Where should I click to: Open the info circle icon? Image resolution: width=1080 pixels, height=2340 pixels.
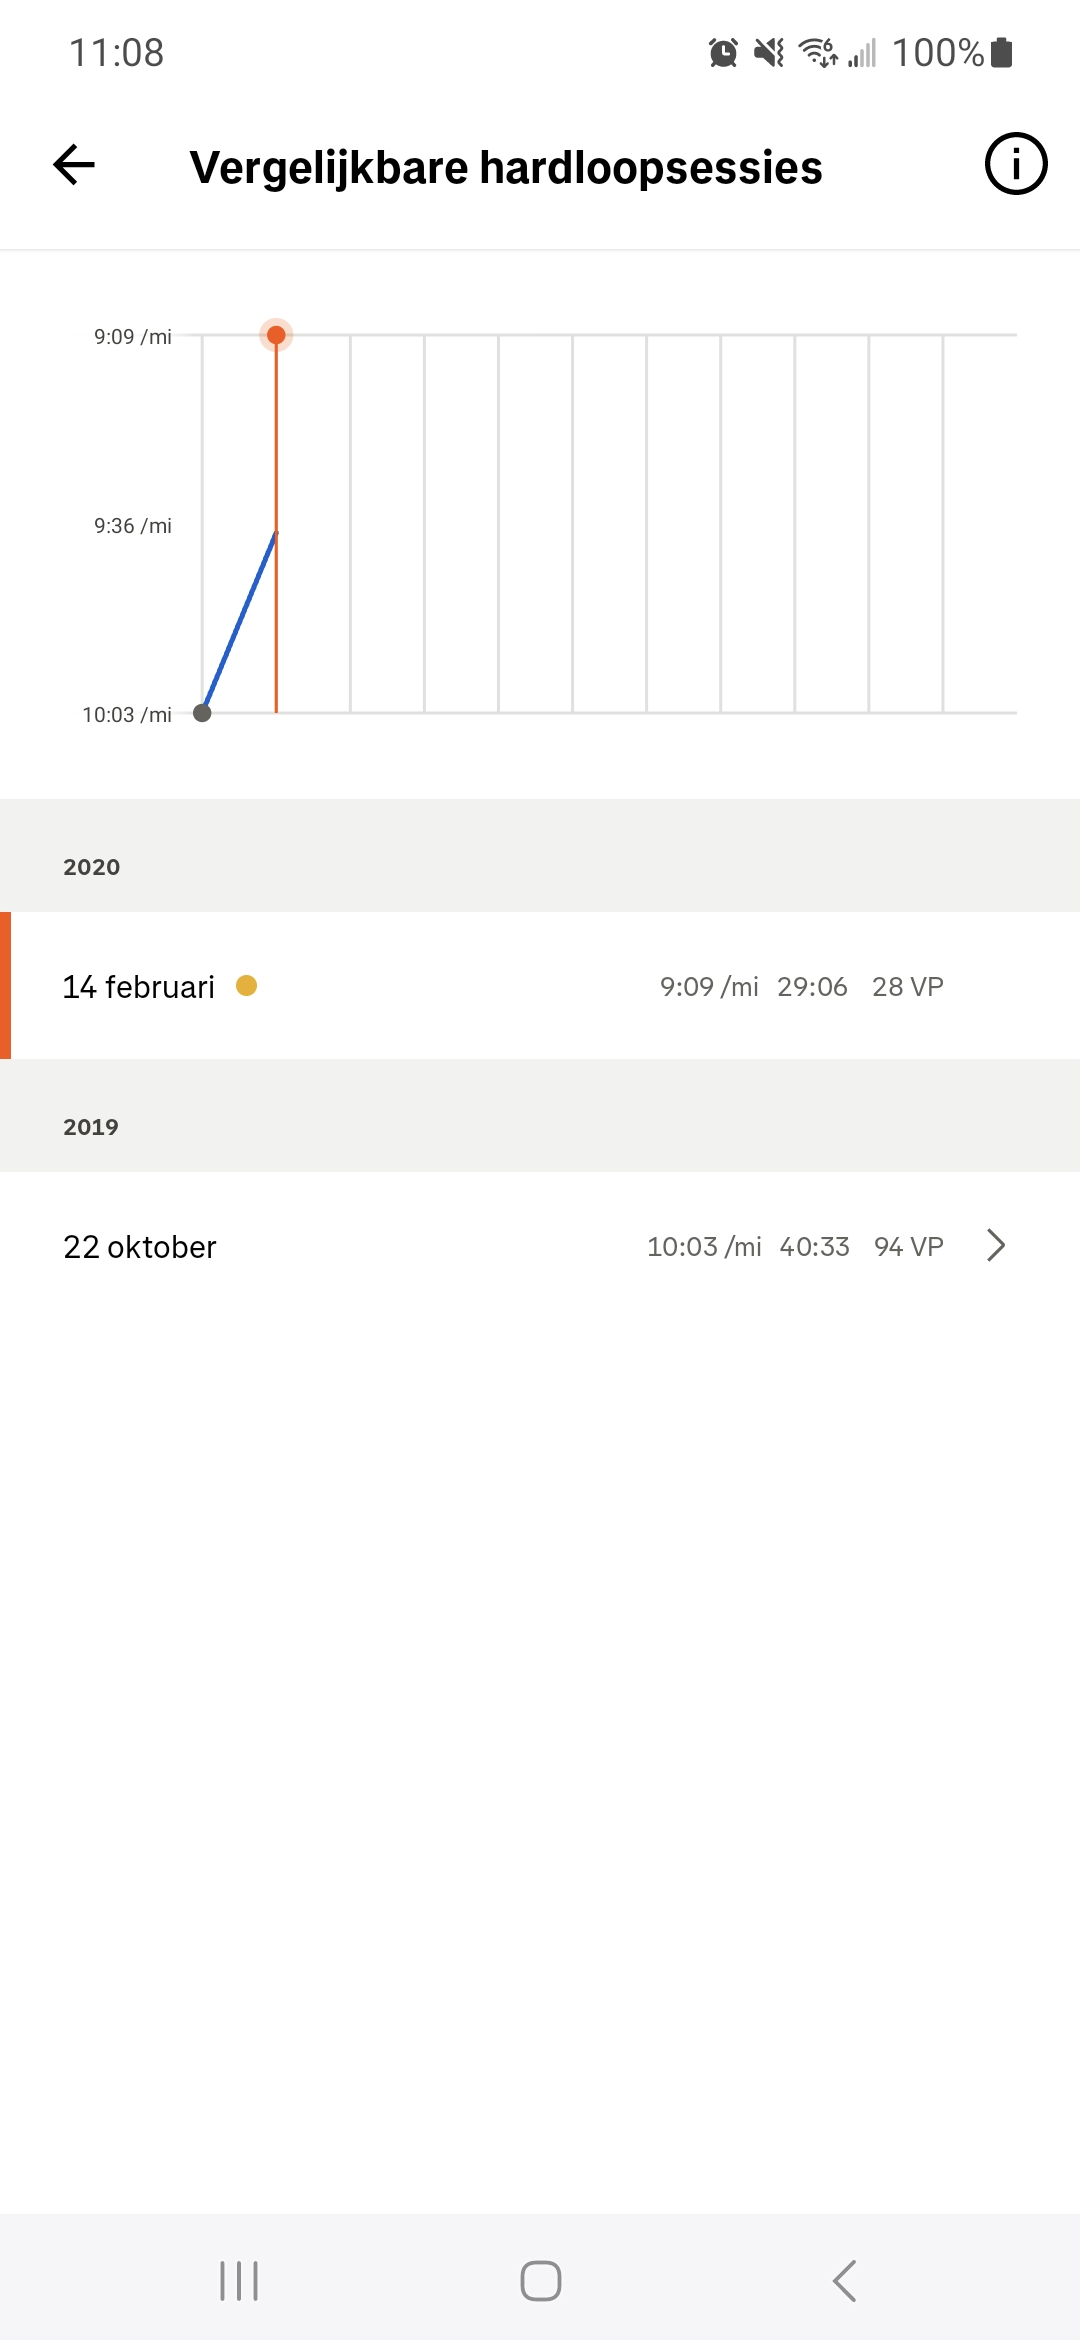coord(1016,164)
